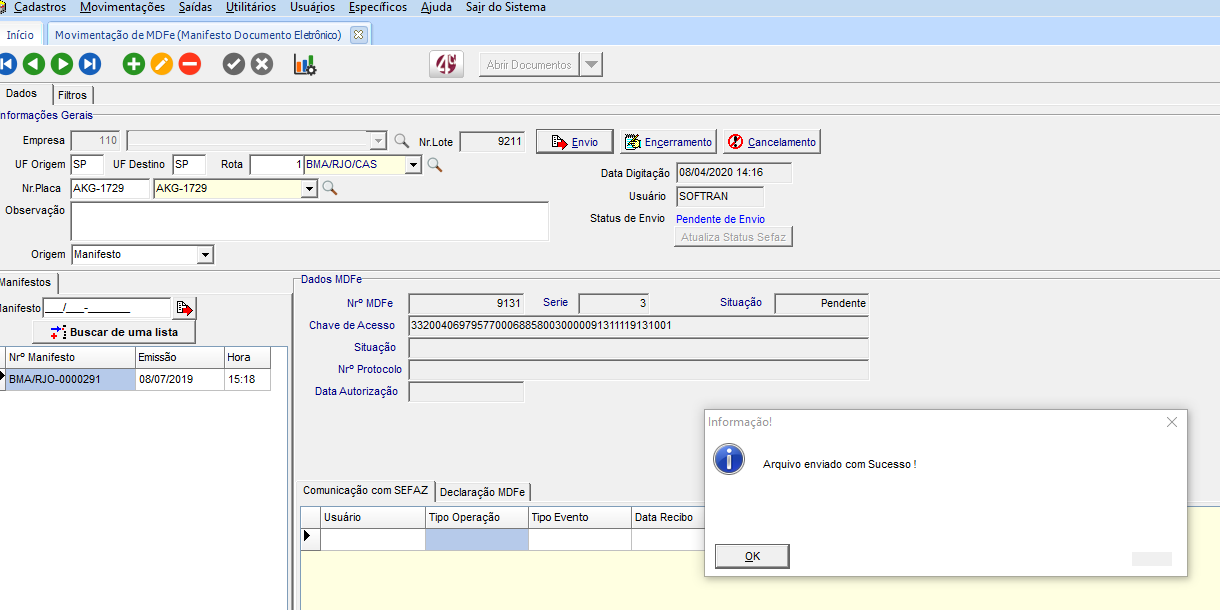Click the Nr.Placa text field
The height and width of the screenshot is (610, 1220).
(x=110, y=188)
